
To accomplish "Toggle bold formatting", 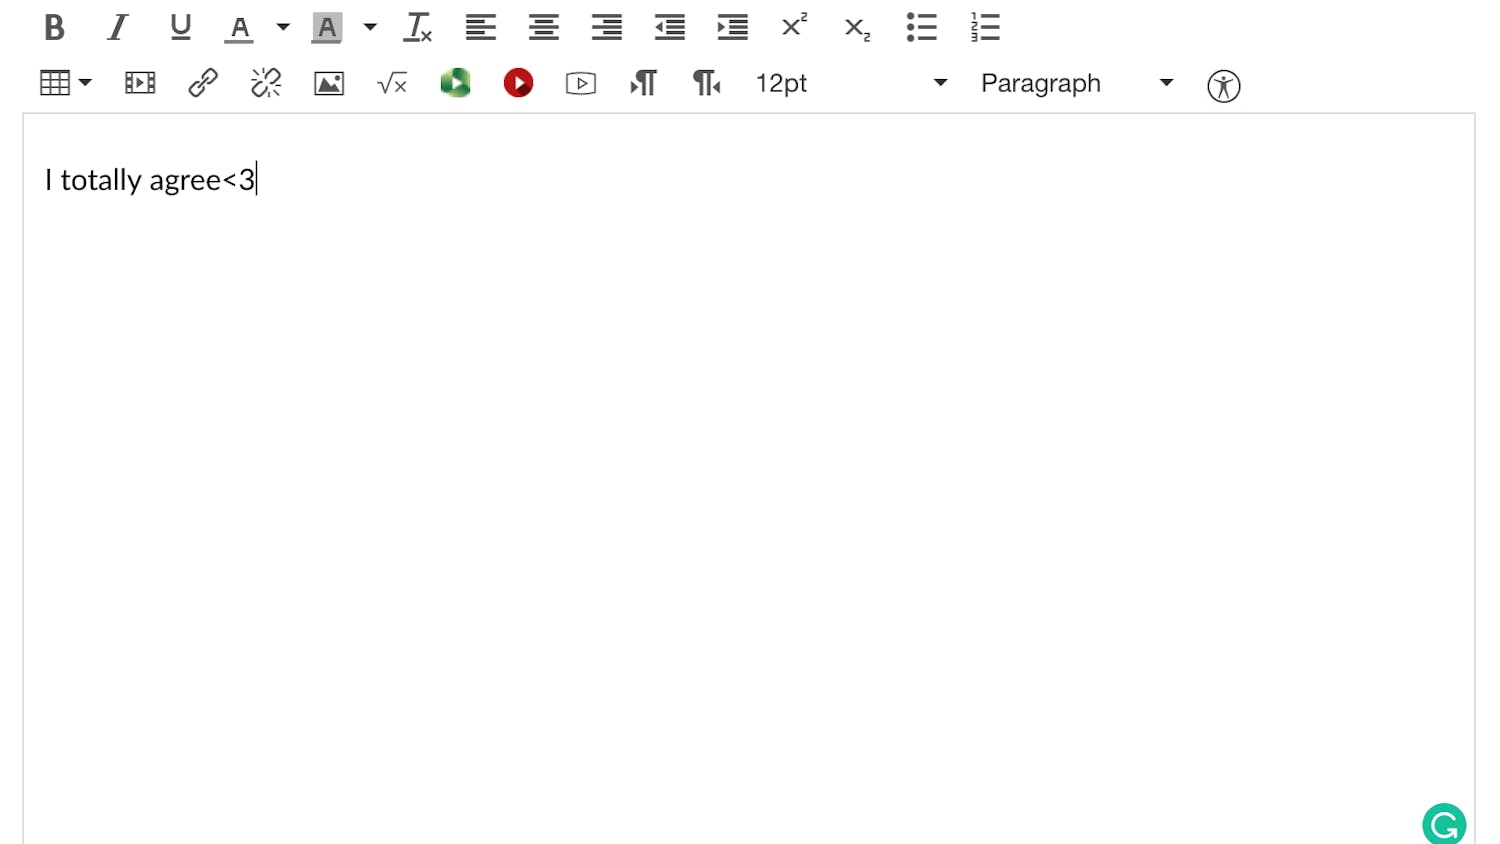I will [x=55, y=27].
